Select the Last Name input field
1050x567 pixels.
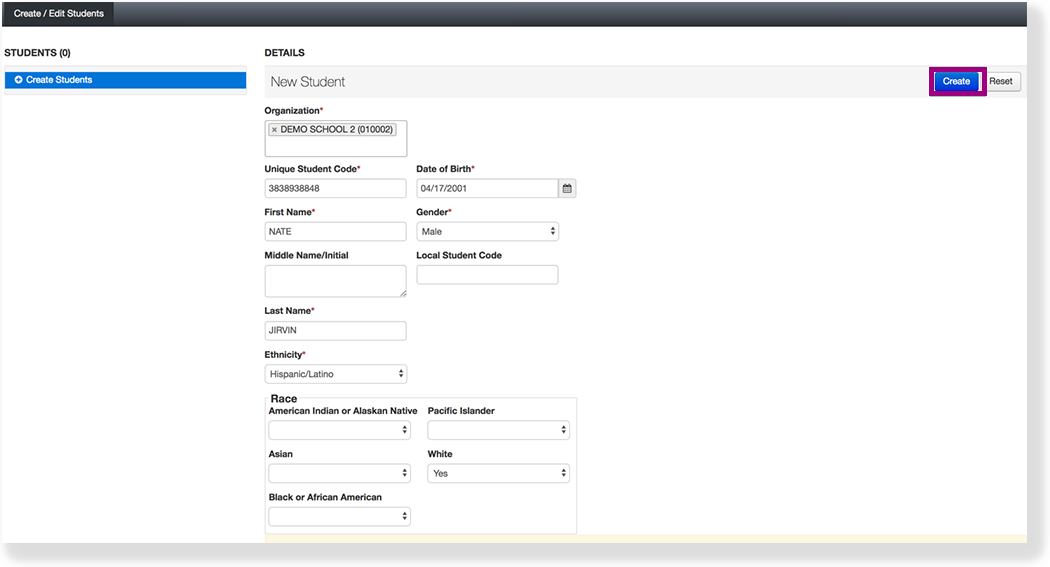335,331
